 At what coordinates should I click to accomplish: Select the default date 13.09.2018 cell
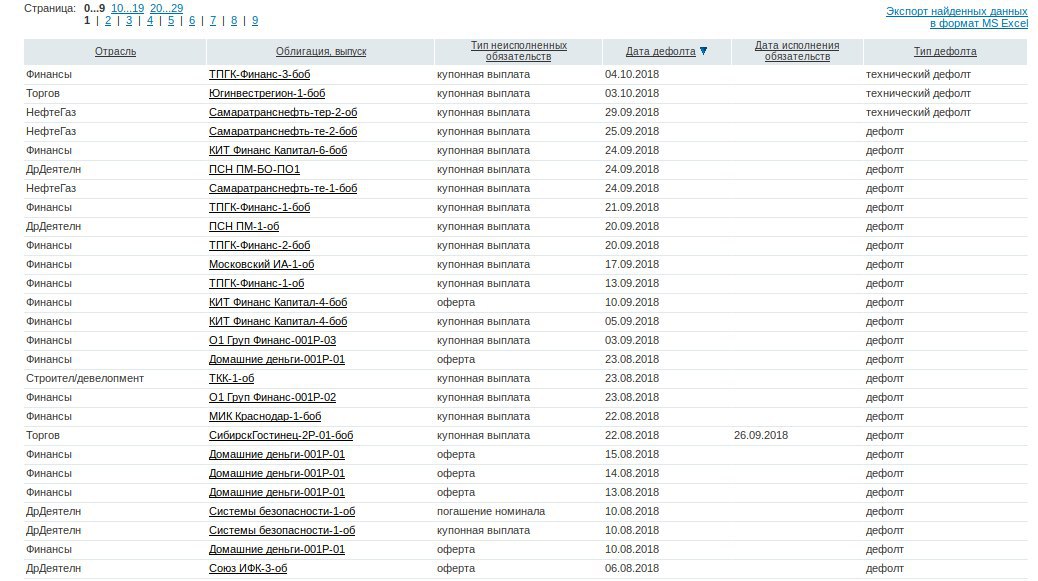tap(632, 283)
